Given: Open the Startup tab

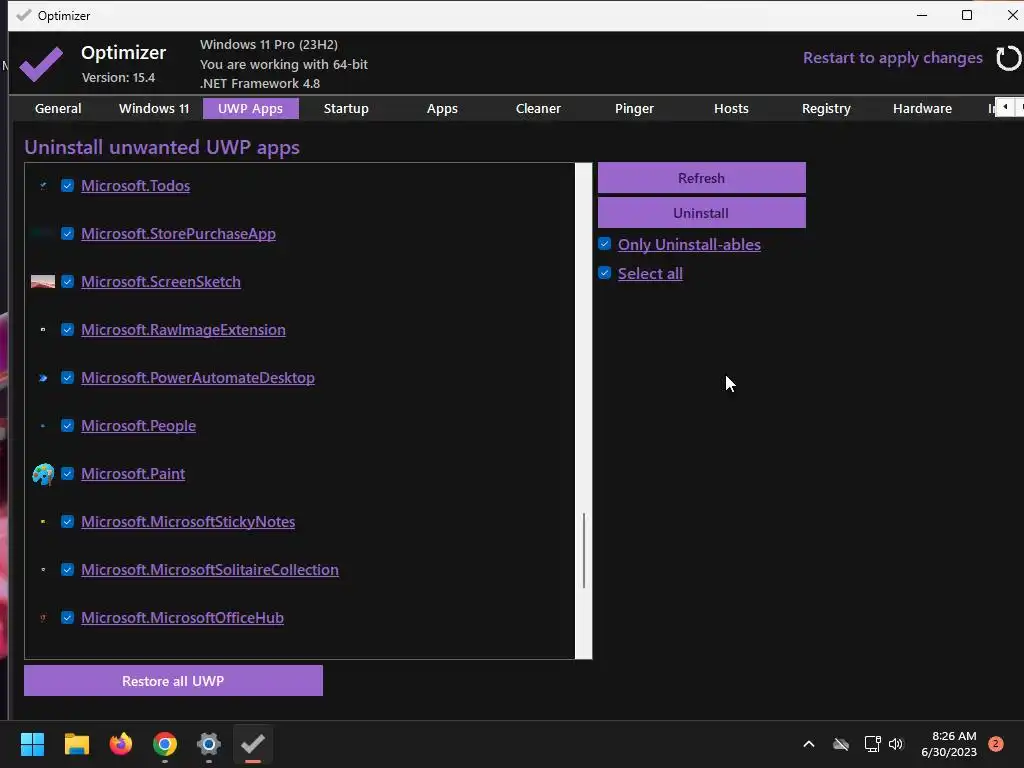Looking at the screenshot, I should [346, 108].
